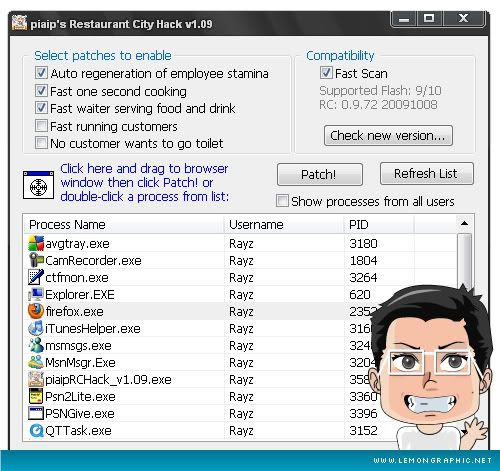Click PID value 3264
The width and height of the screenshot is (500, 471).
(363, 278)
